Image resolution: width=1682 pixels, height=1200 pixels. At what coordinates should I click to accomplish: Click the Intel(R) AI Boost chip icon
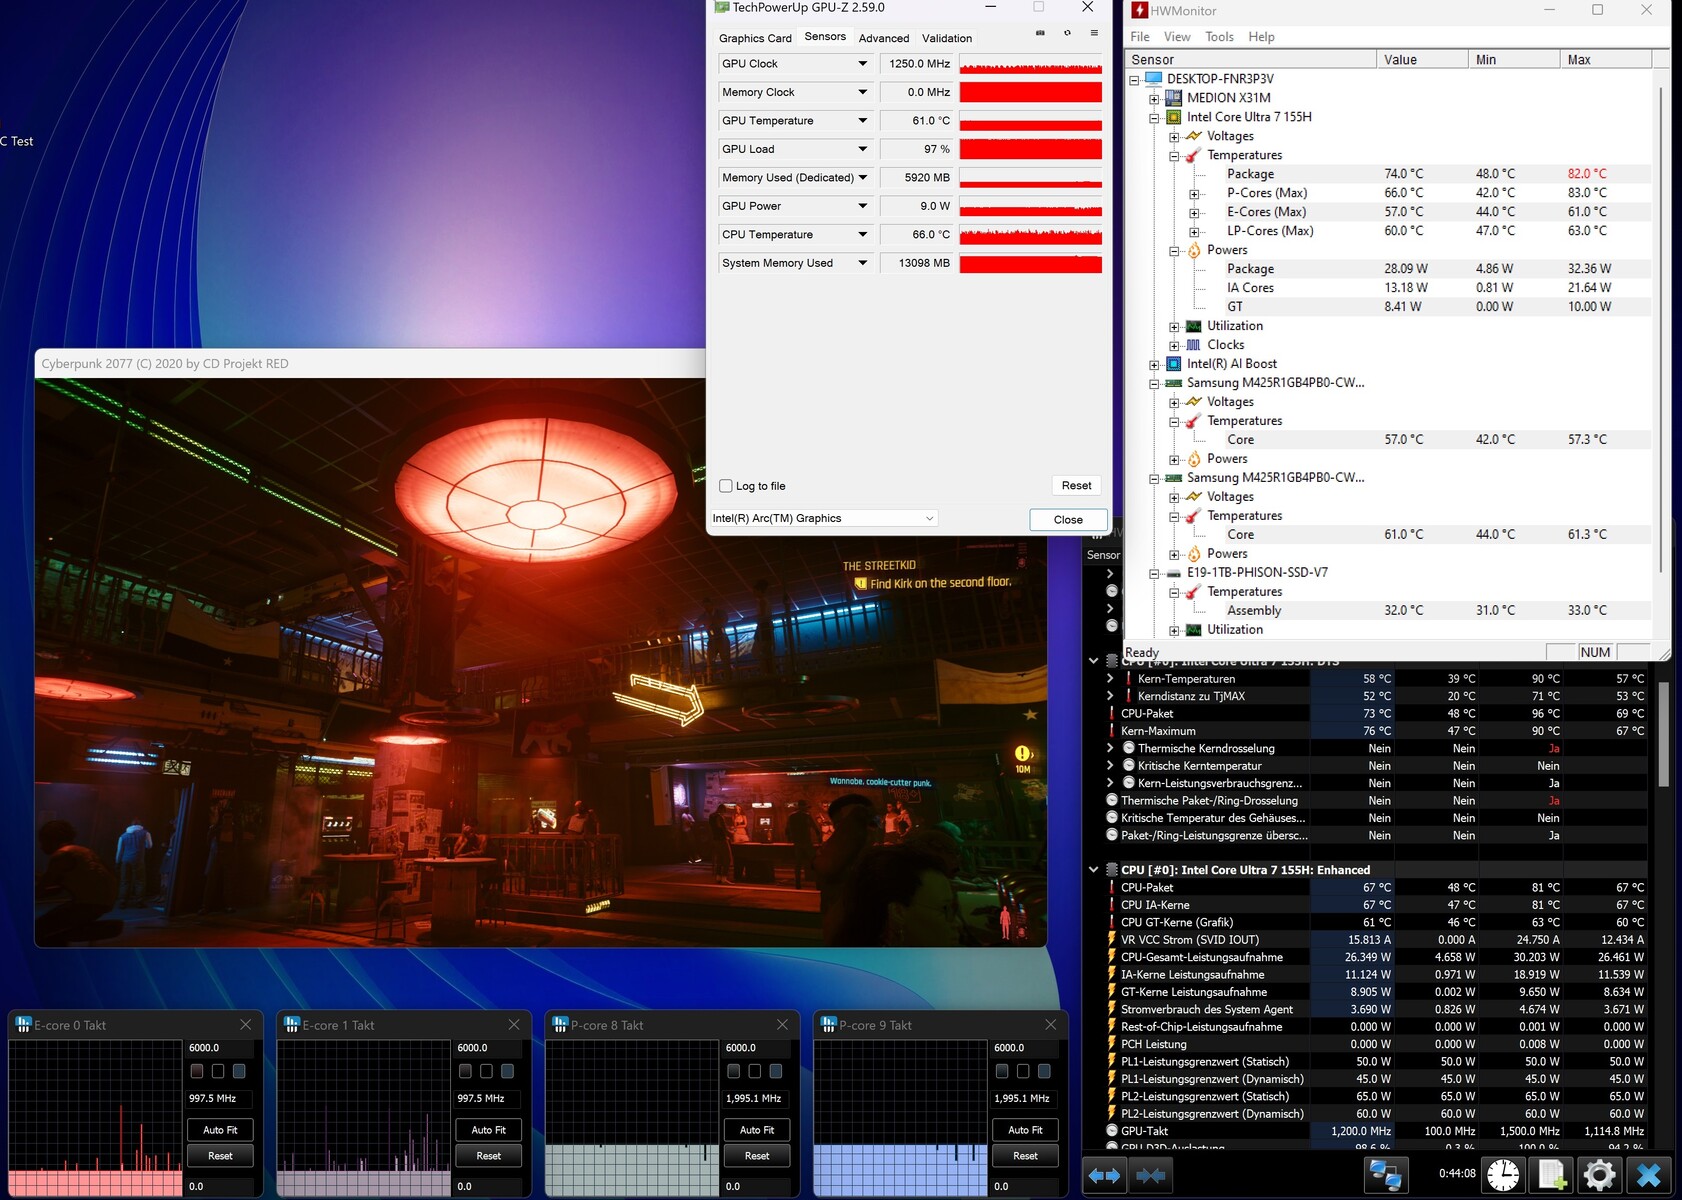(x=1173, y=364)
